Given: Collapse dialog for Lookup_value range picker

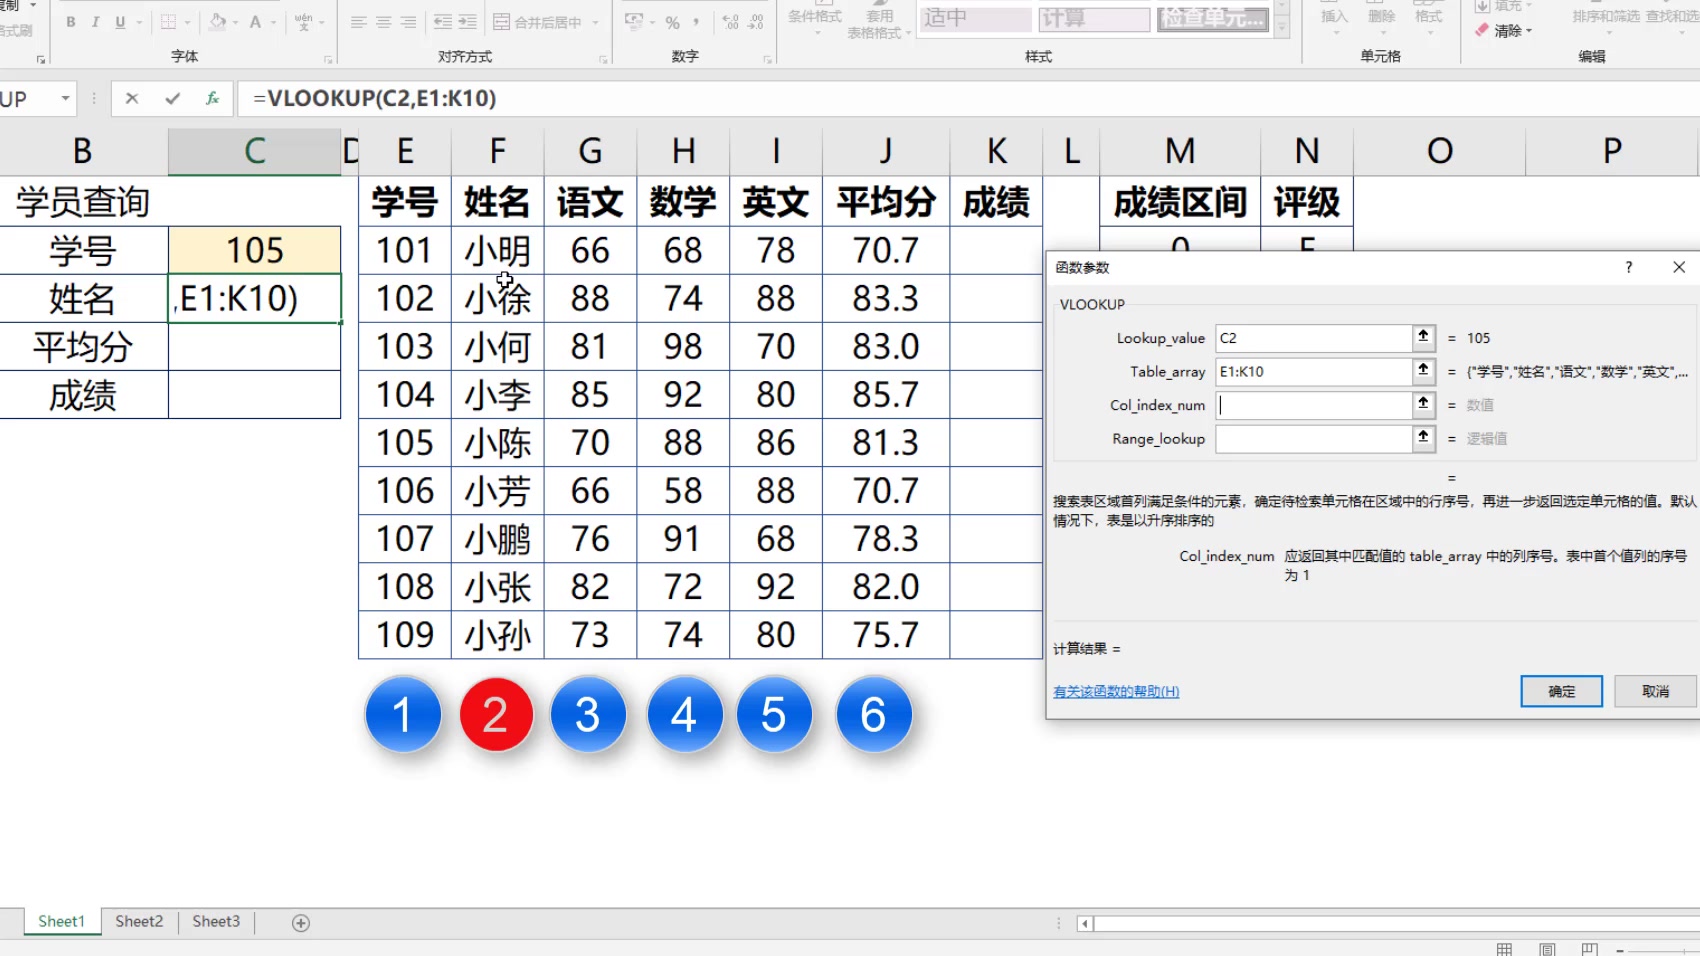Looking at the screenshot, I should 1423,338.
